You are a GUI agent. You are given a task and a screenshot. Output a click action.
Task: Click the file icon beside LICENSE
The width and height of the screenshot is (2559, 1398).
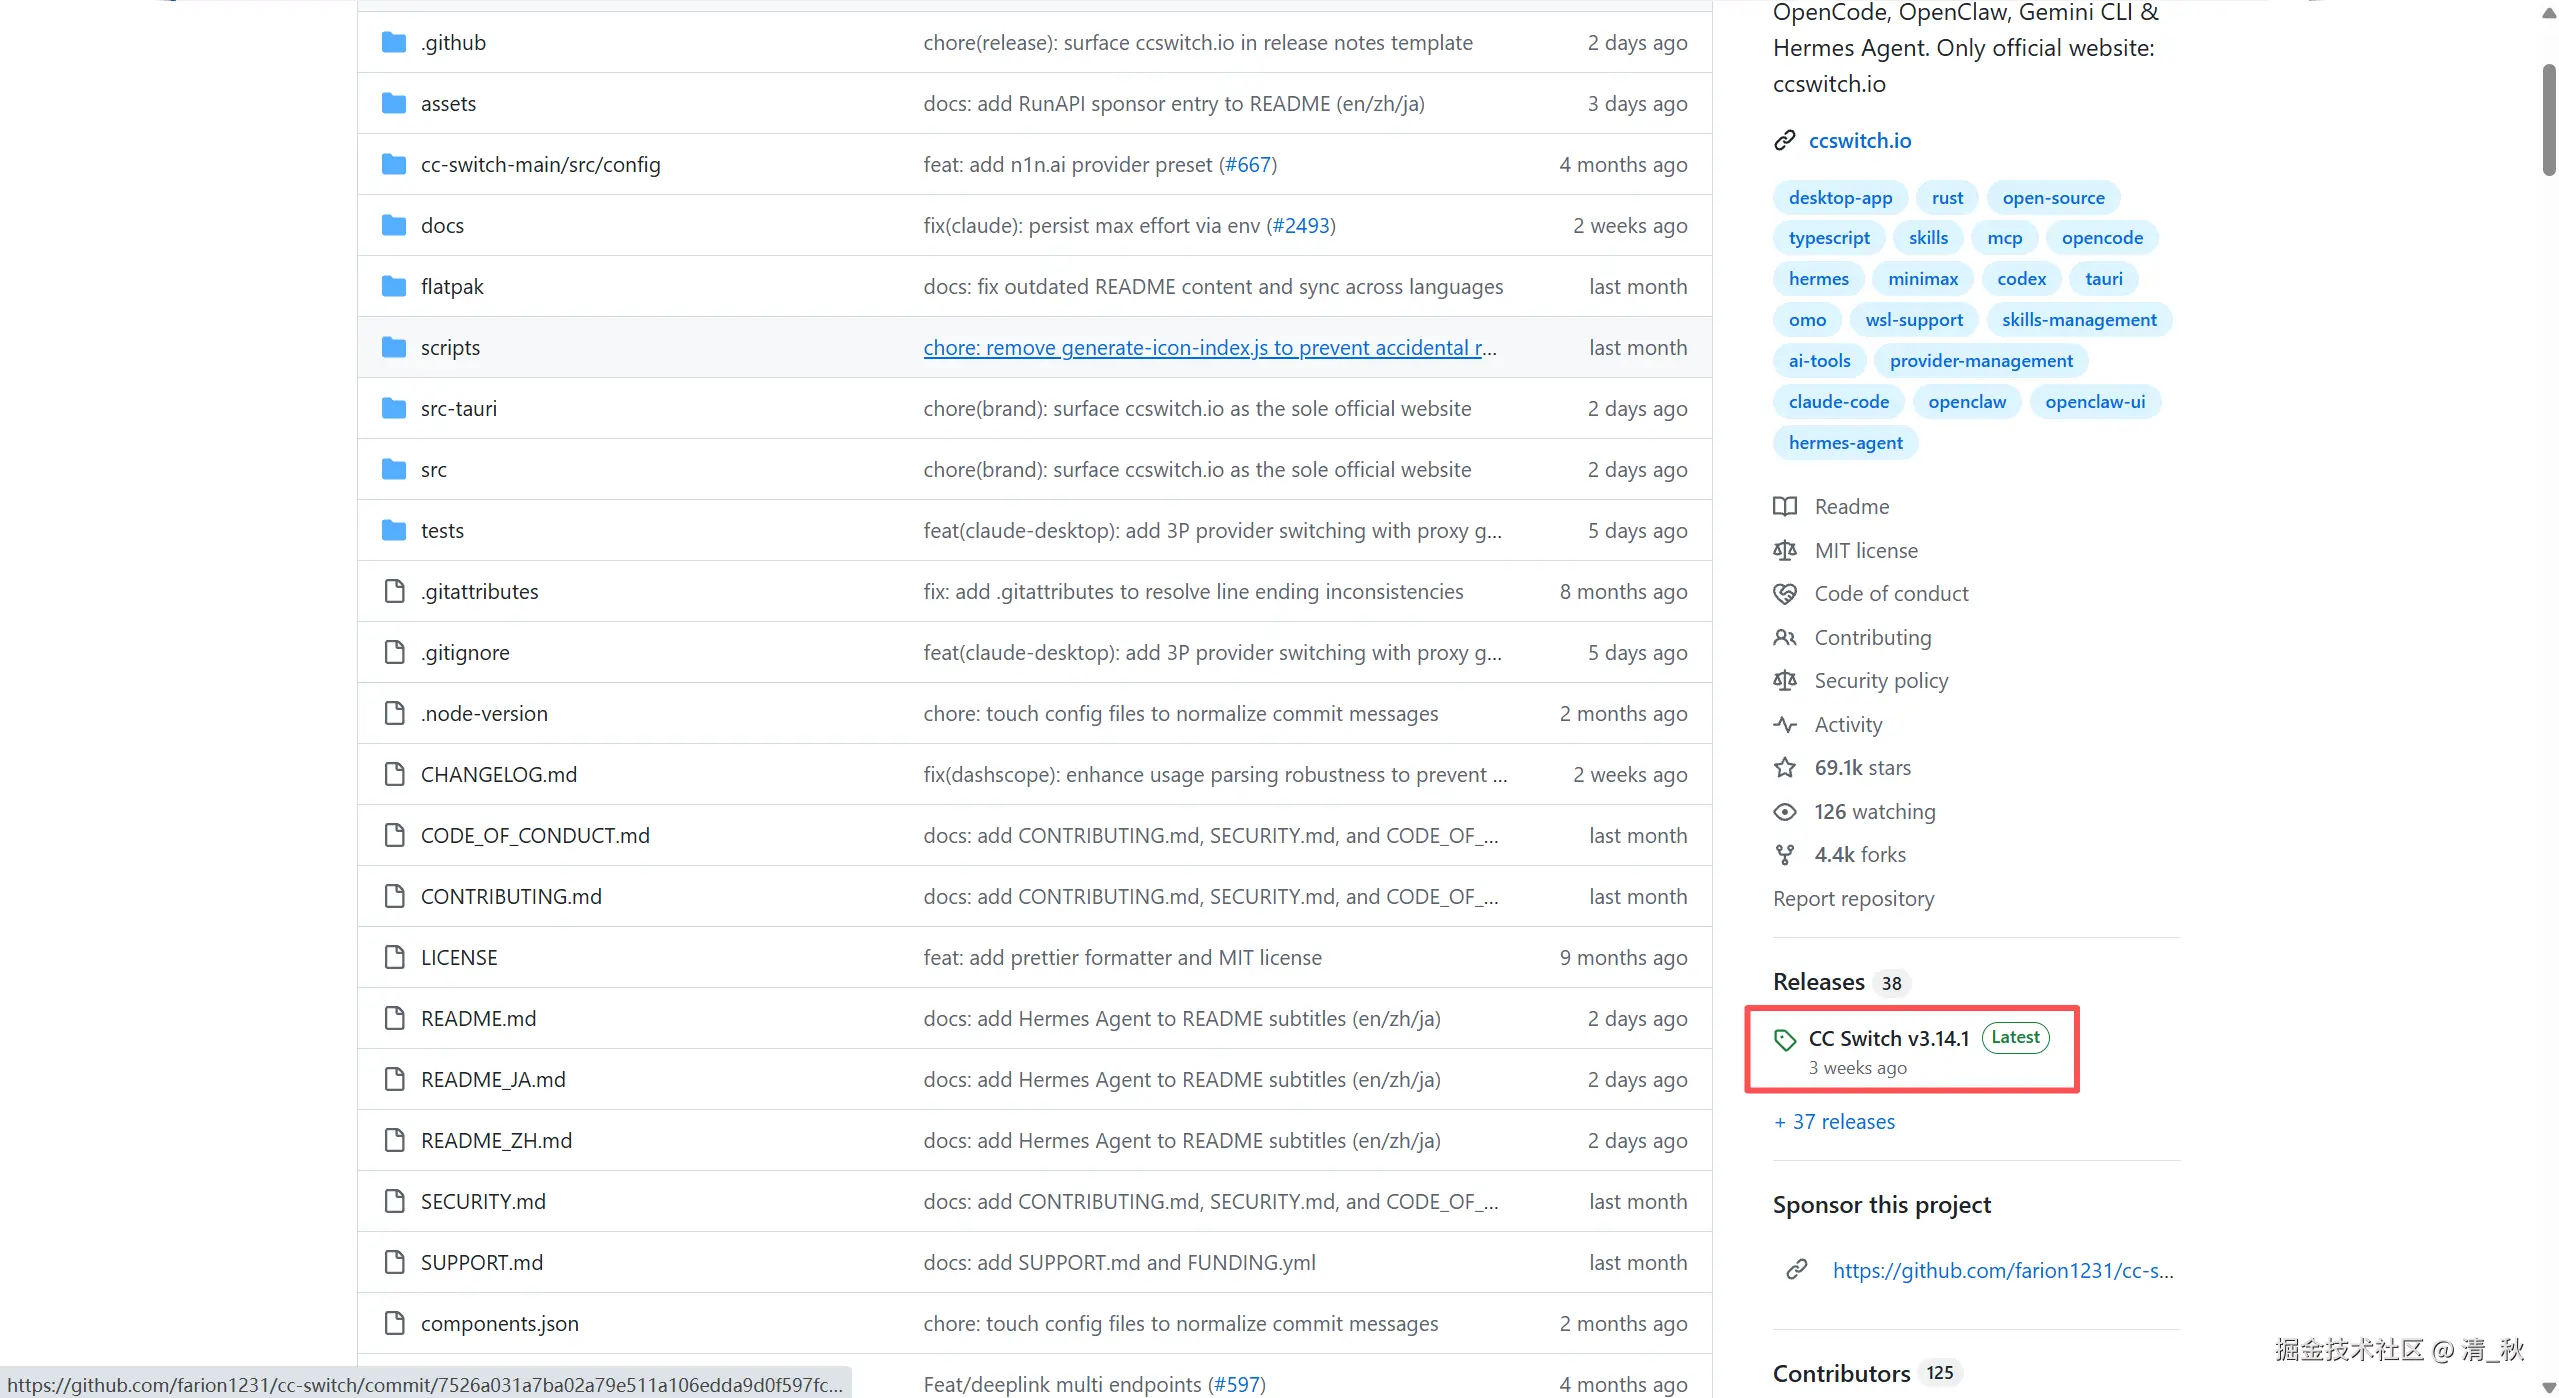[x=395, y=957]
